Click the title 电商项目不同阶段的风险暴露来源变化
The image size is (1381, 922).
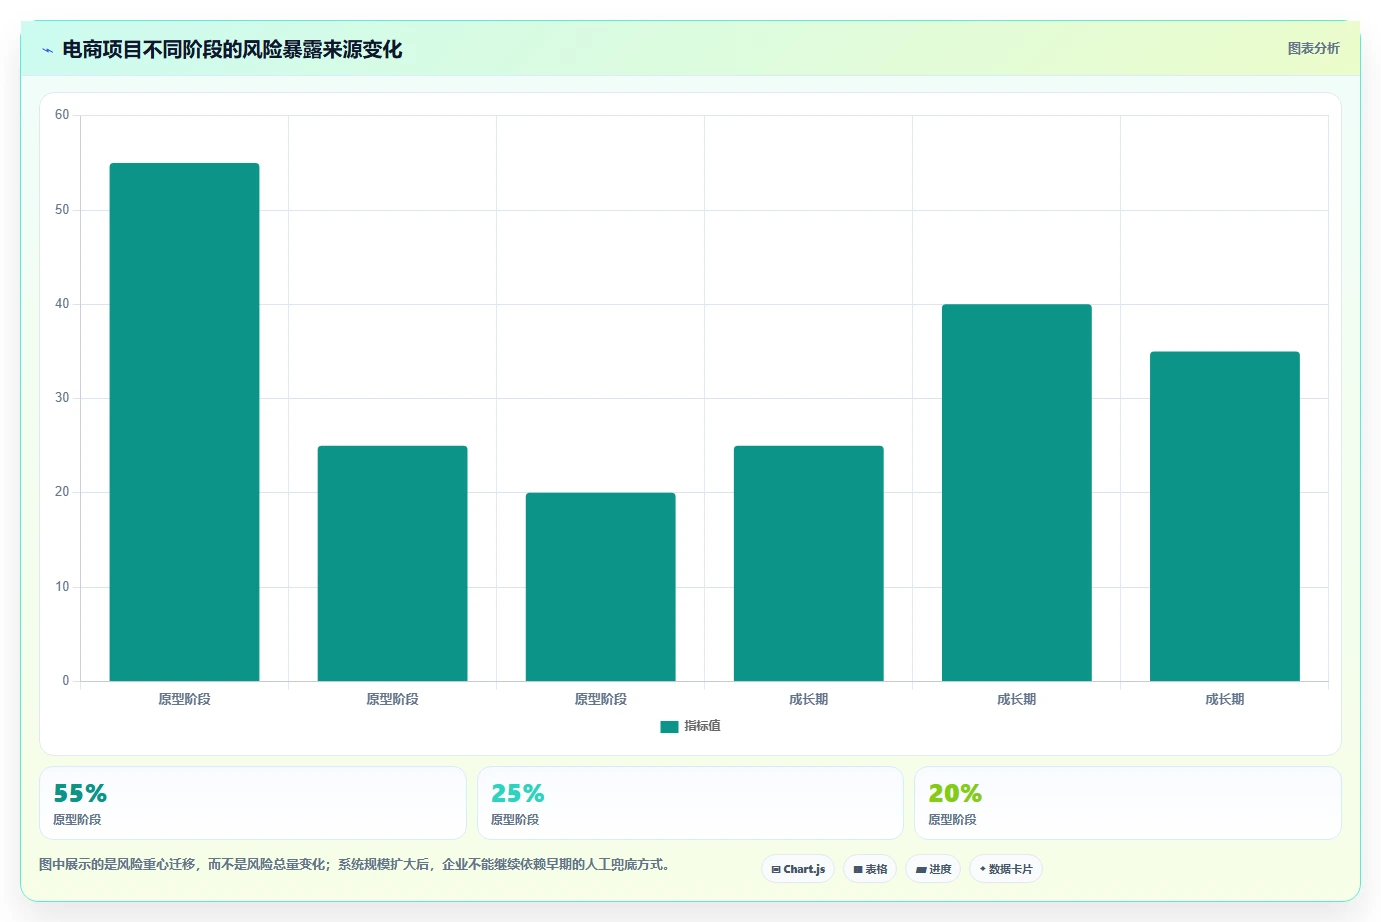pos(232,49)
